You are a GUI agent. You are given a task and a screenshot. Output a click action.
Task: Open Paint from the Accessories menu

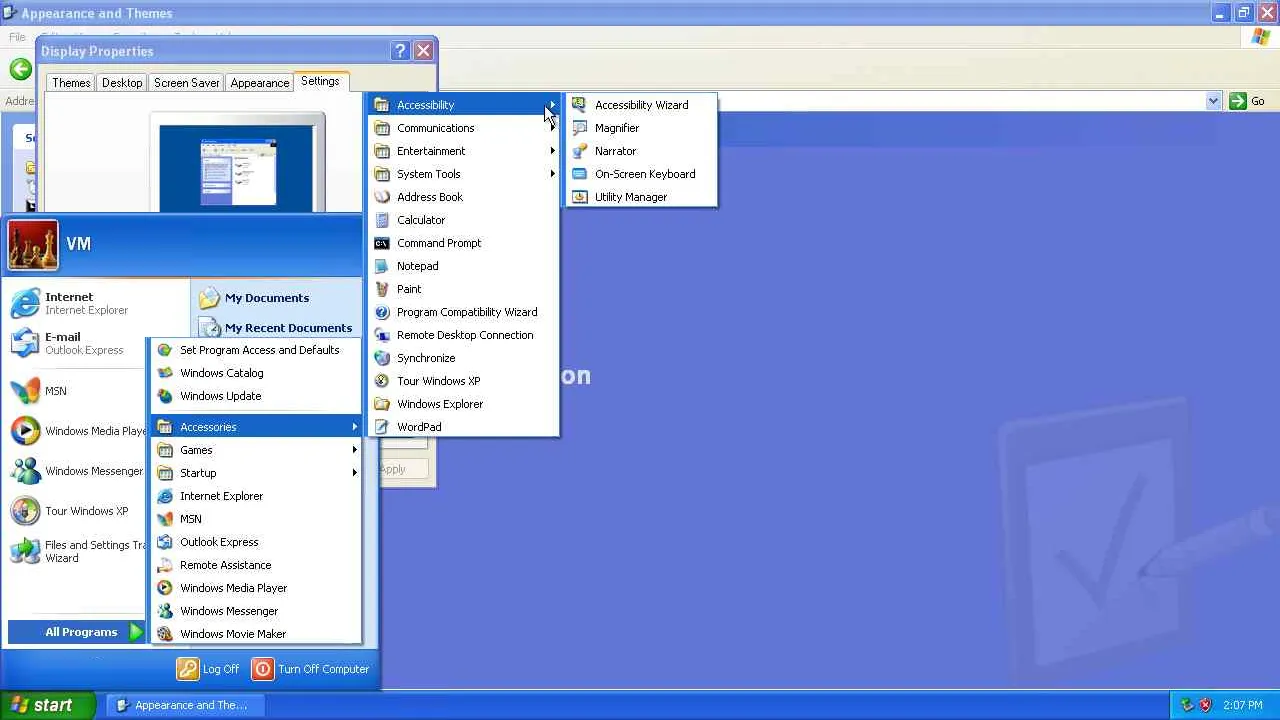(x=463, y=289)
